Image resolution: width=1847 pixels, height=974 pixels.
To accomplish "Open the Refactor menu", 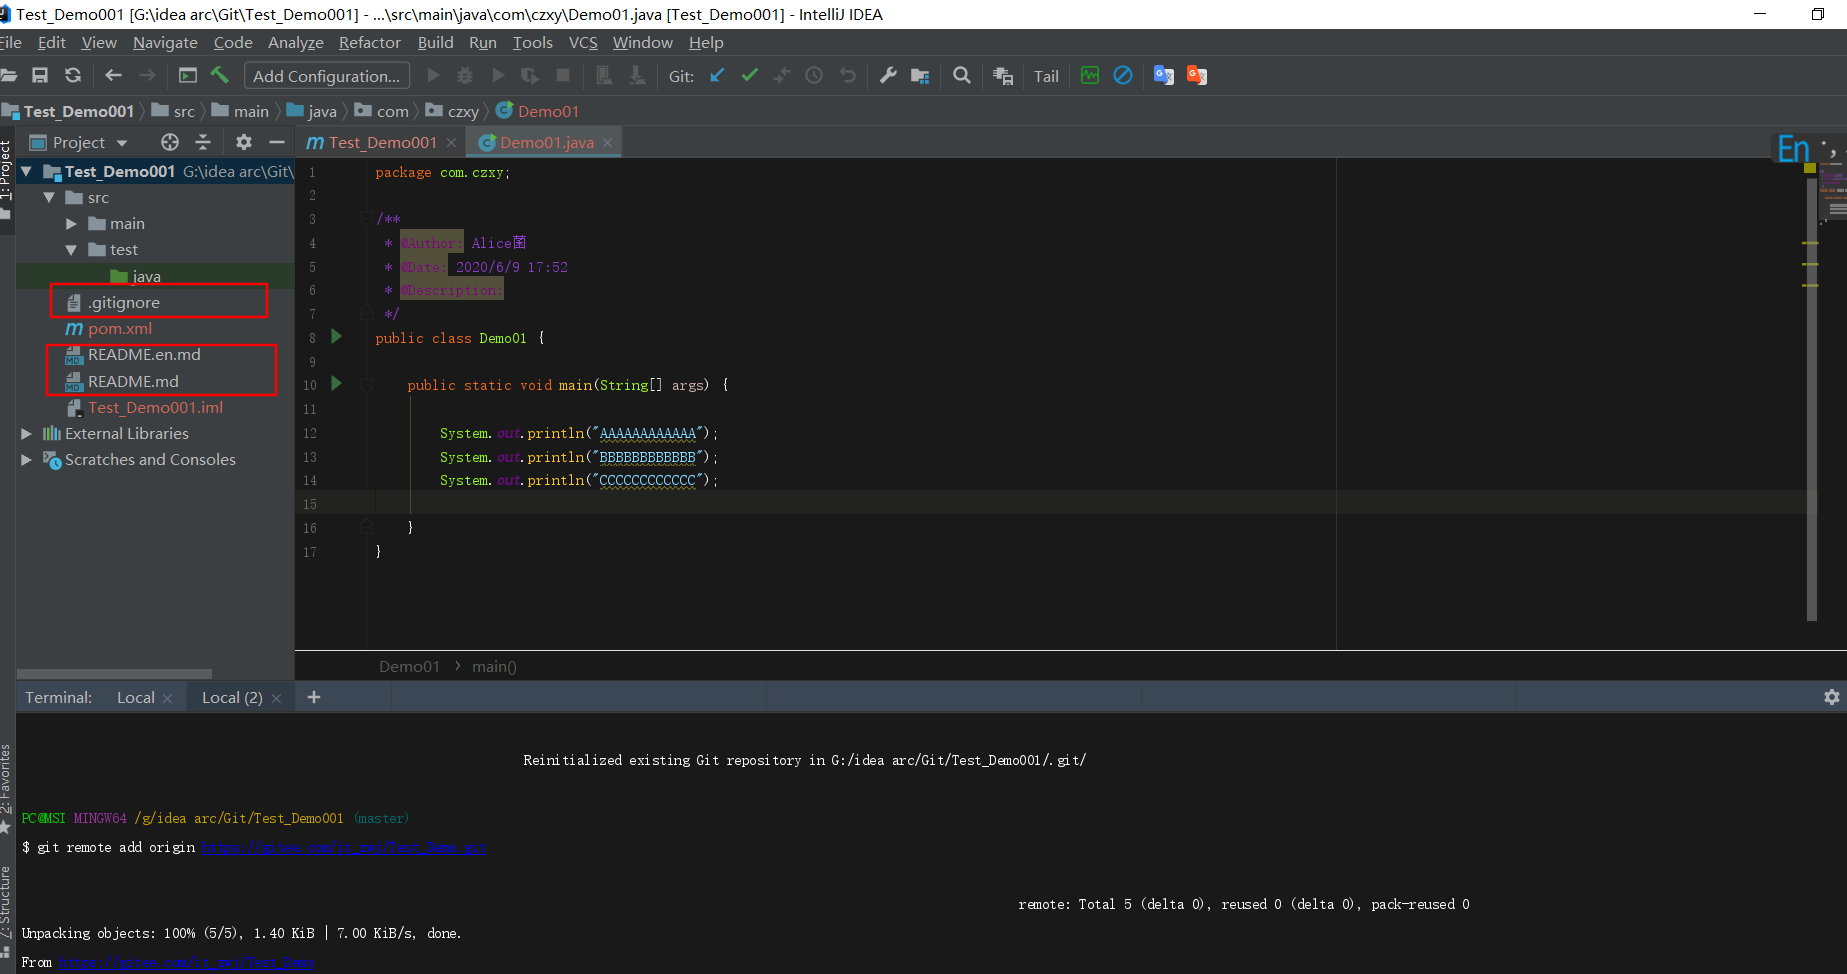I will 370,42.
